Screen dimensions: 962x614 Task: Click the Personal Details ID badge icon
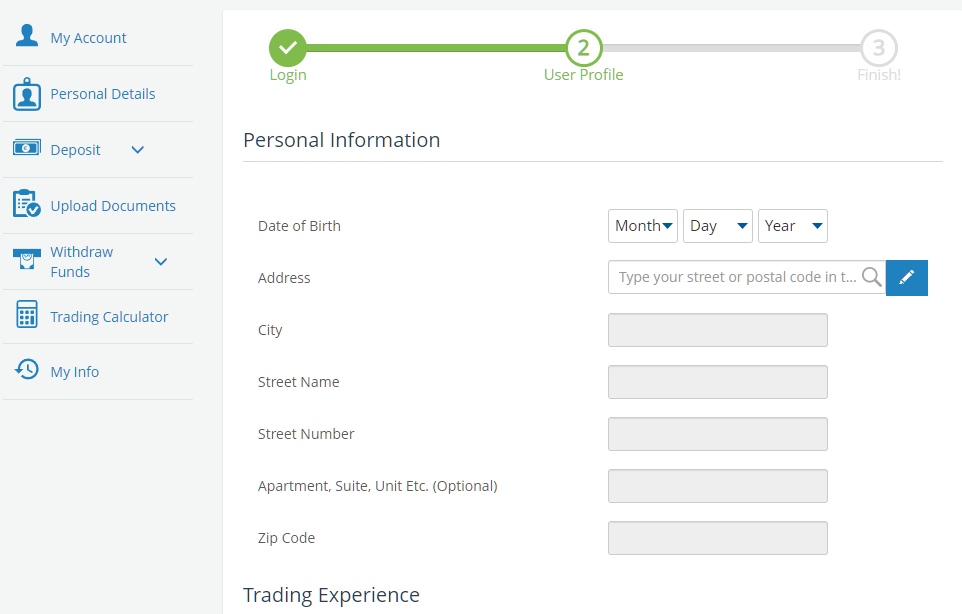(x=26, y=94)
